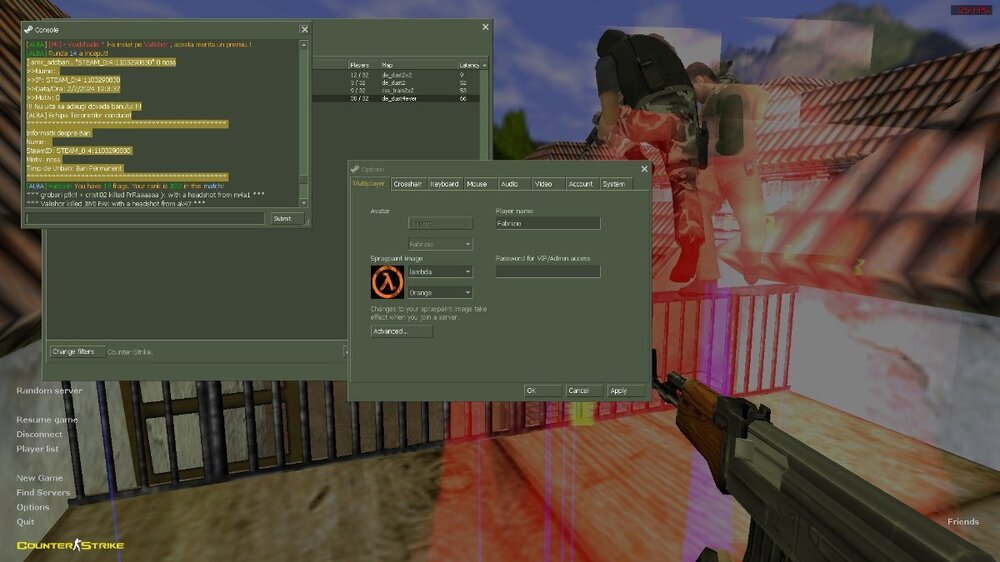Expand the Orange spray color dropdown
1000x562 pixels.
440,292
